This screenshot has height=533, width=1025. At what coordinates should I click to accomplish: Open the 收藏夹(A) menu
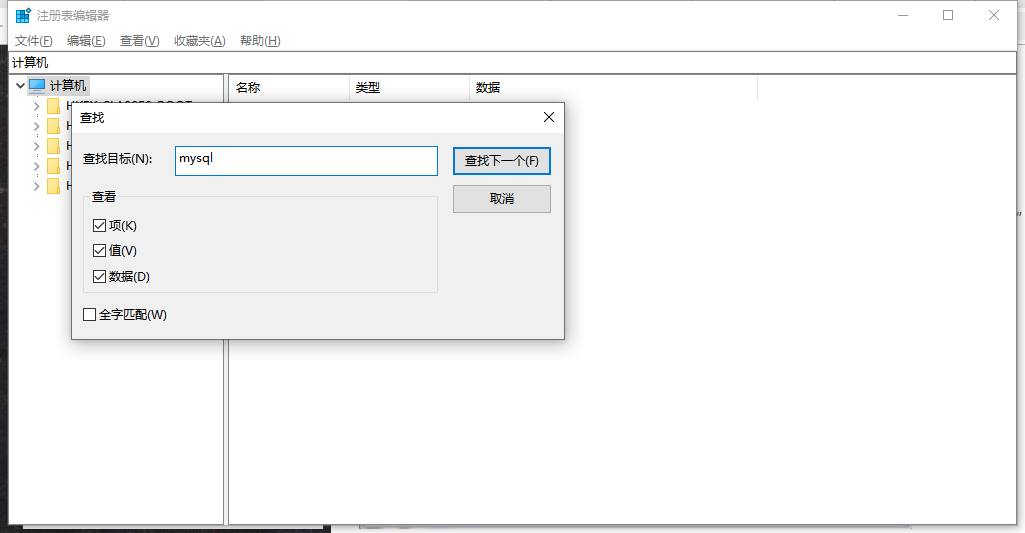199,41
